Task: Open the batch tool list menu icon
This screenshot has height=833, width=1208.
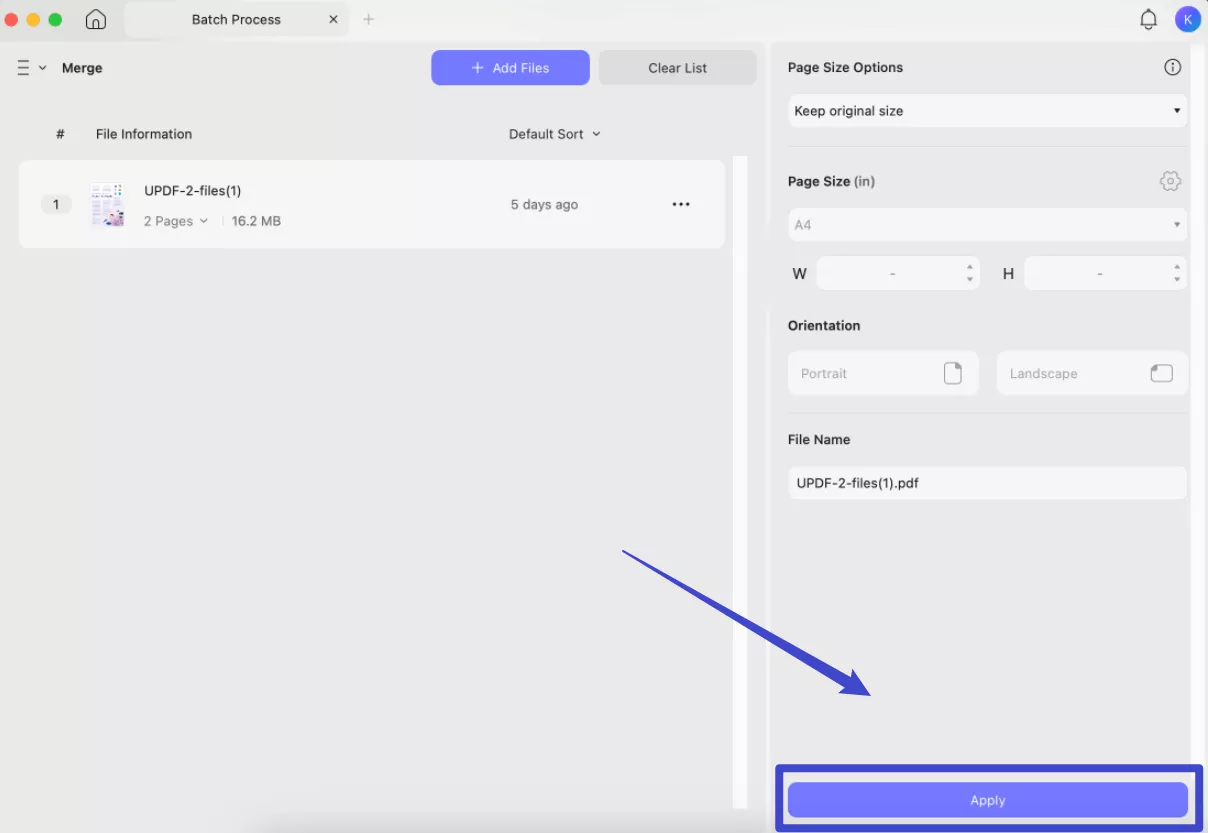Action: (x=24, y=68)
